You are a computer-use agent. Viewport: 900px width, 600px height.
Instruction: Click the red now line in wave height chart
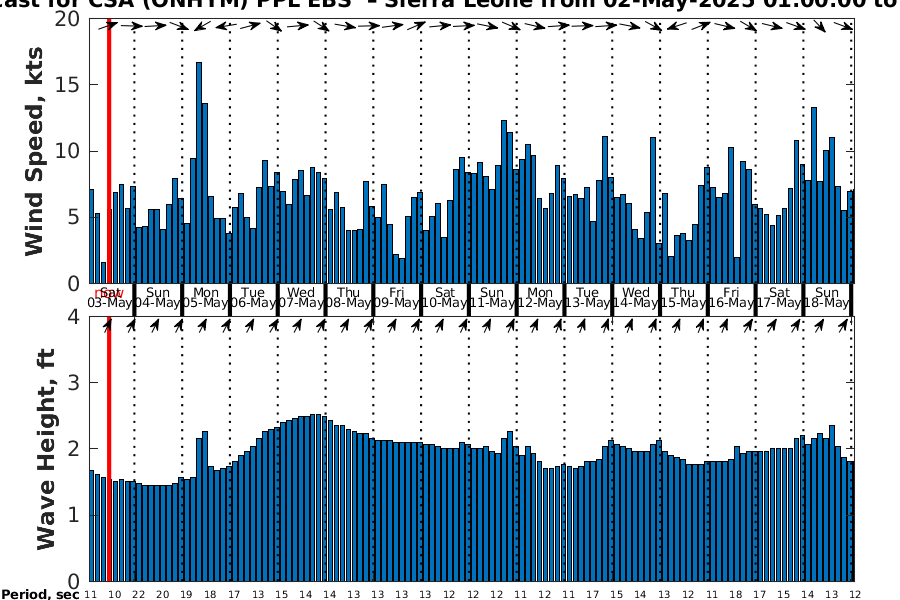click(109, 448)
